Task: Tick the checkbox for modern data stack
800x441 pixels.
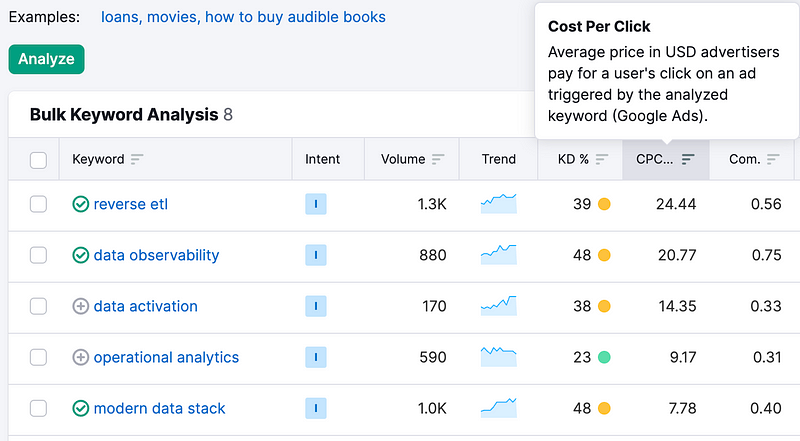Action: pyautogui.click(x=38, y=408)
